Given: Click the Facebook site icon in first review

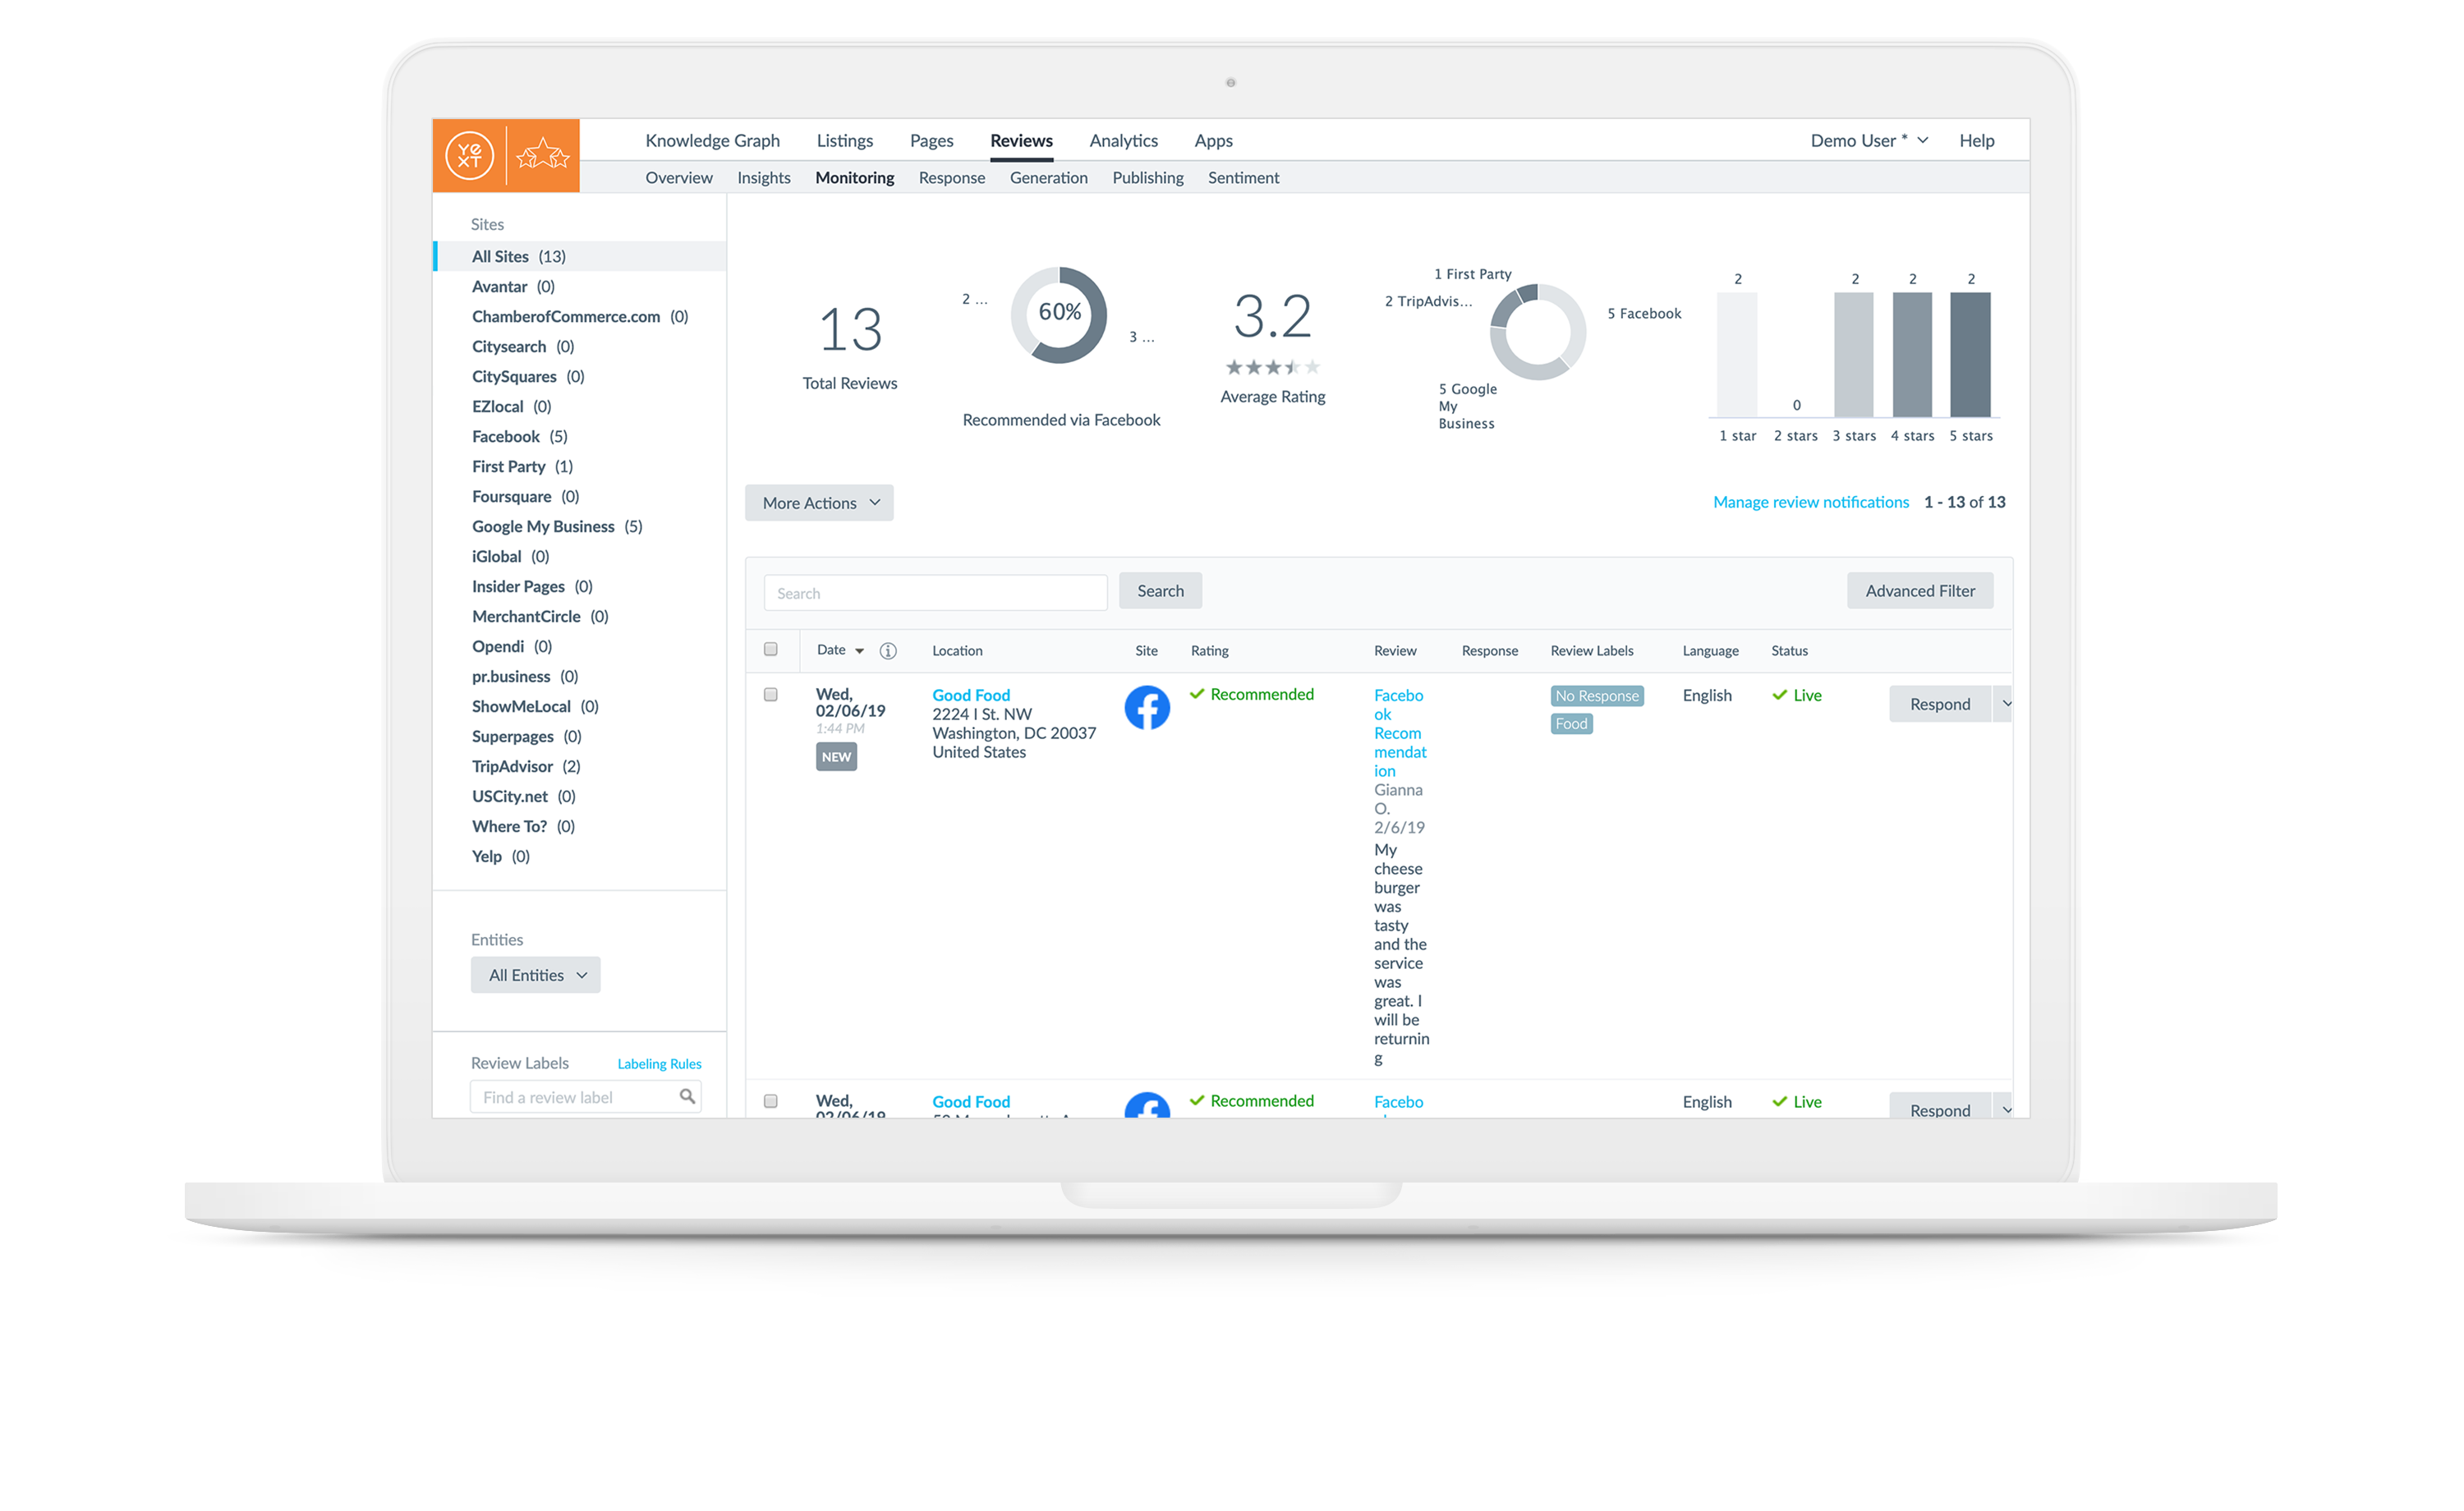Looking at the screenshot, I should tap(1147, 708).
